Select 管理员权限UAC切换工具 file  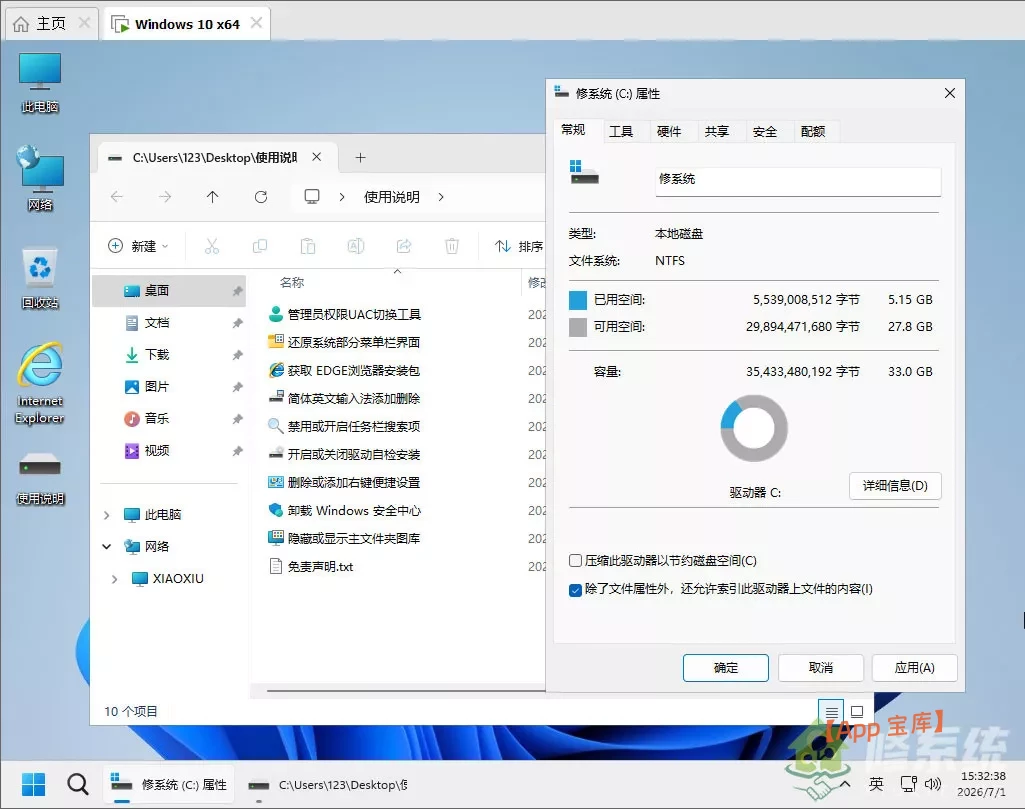click(x=344, y=314)
